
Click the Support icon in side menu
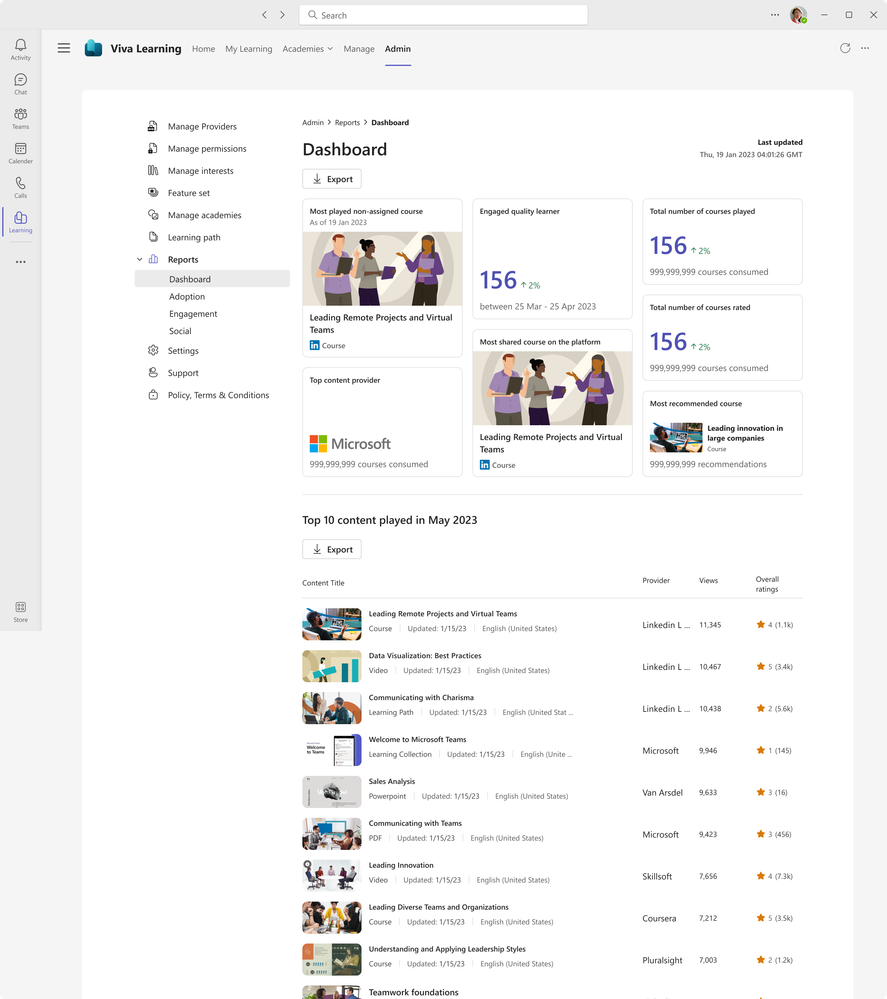tap(153, 373)
